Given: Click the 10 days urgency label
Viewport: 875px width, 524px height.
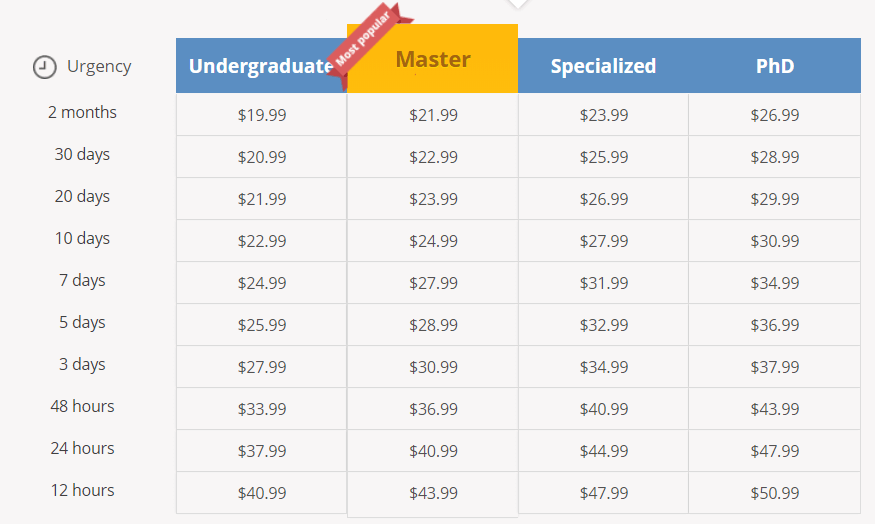Looking at the screenshot, I should pos(82,238).
